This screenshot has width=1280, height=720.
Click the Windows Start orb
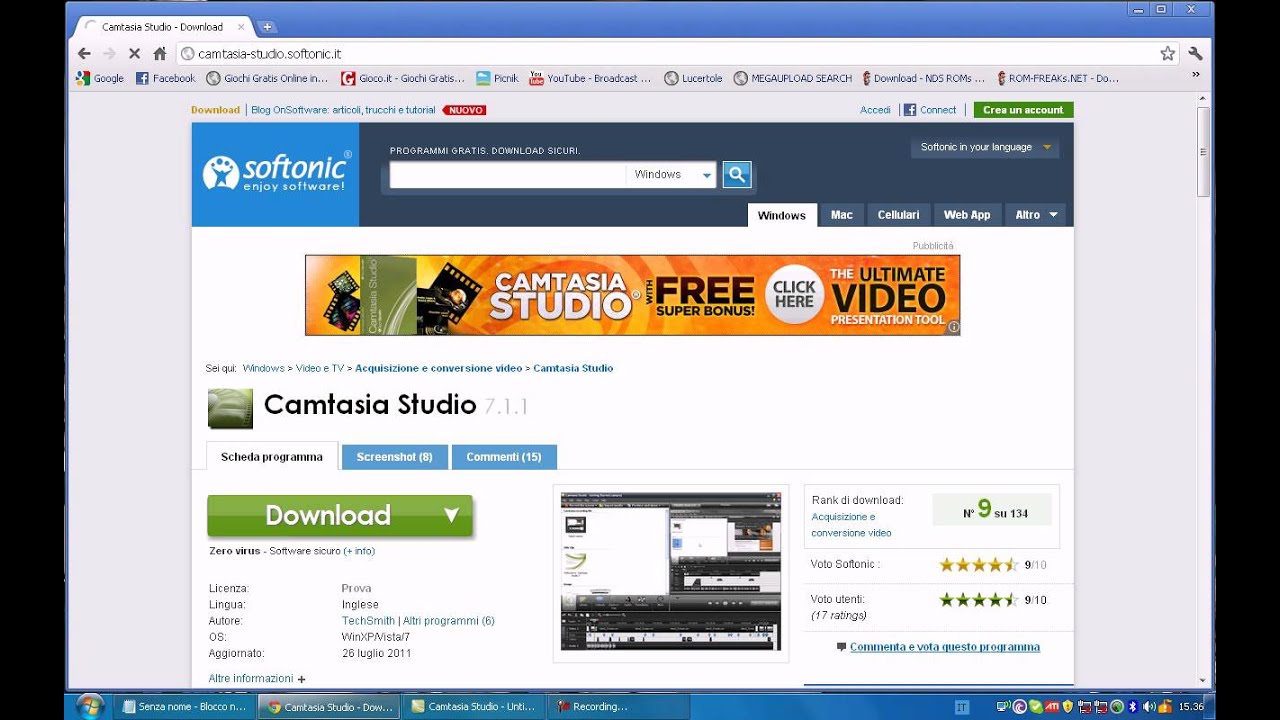click(x=89, y=706)
